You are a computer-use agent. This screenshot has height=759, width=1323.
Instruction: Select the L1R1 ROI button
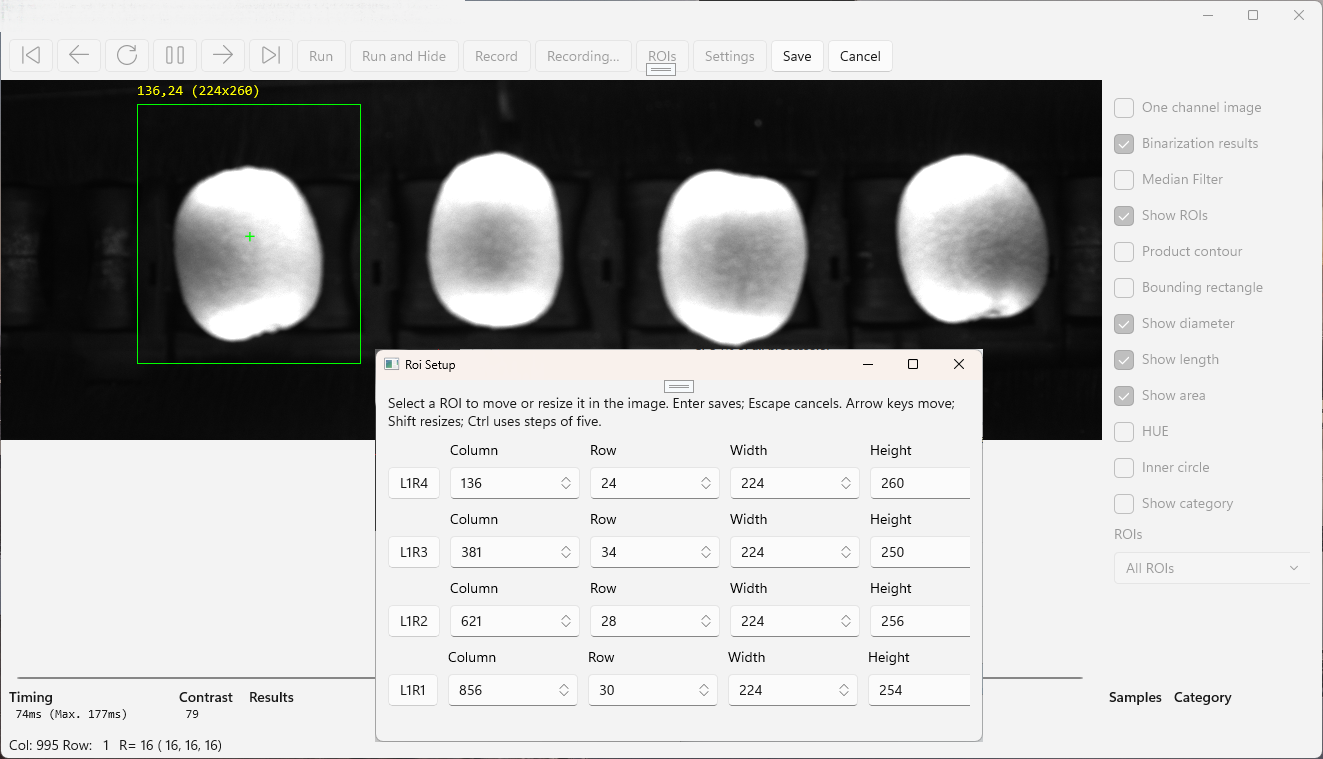(413, 690)
